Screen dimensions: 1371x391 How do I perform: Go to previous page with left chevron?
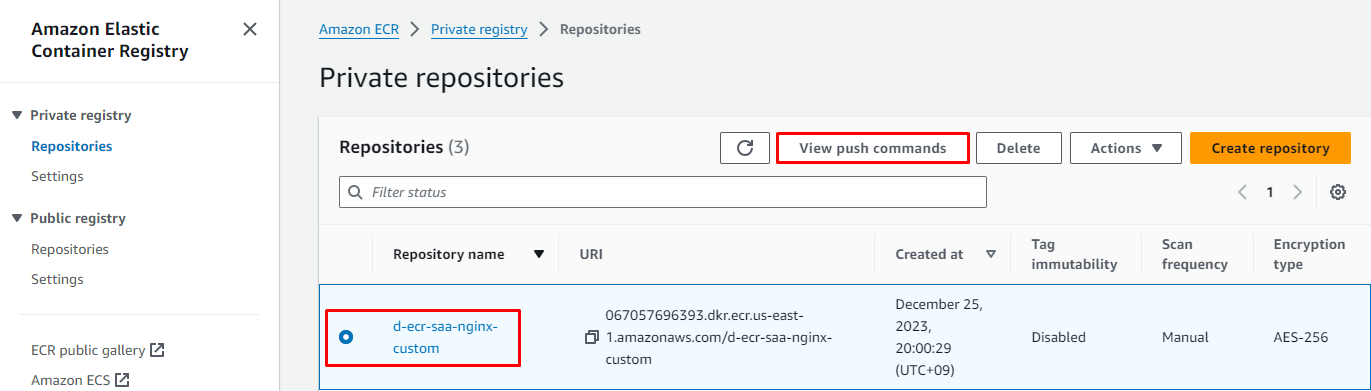(1243, 192)
